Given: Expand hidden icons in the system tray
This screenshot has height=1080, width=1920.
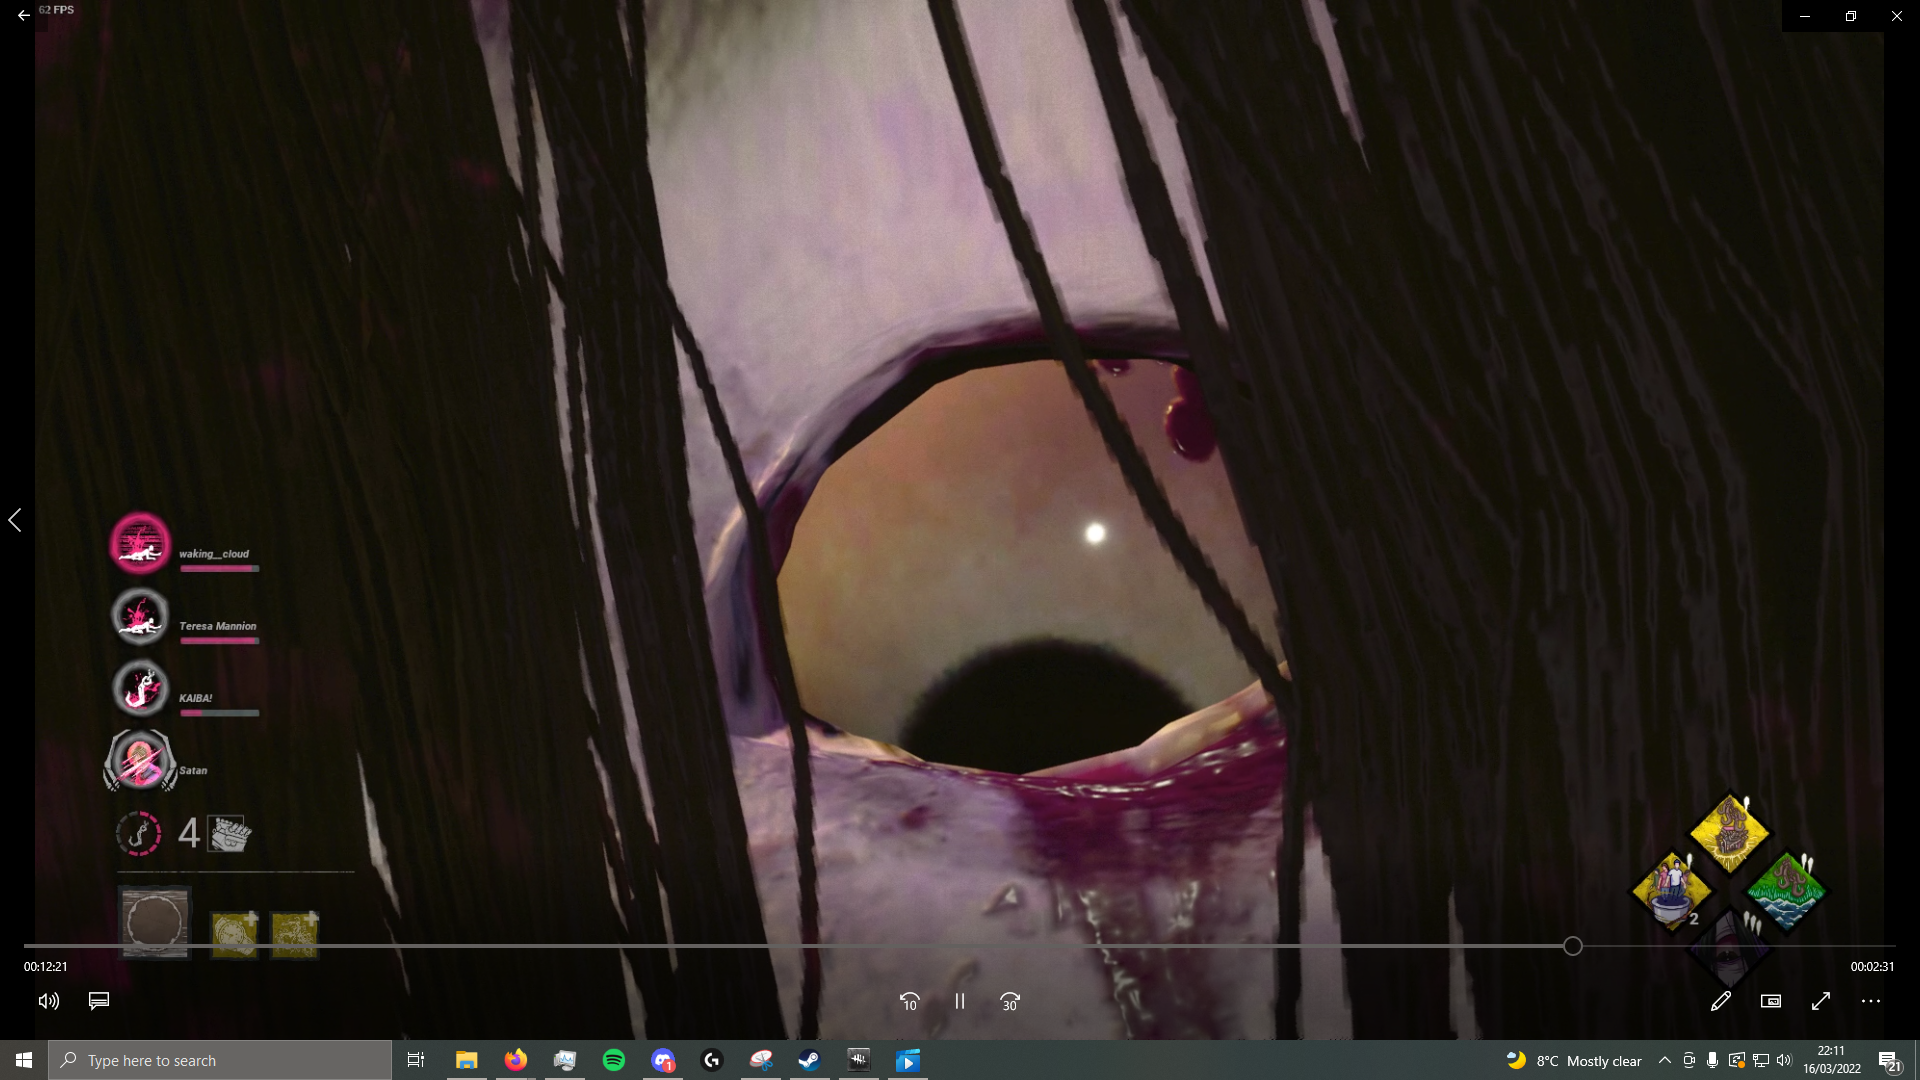Looking at the screenshot, I should click(1664, 1060).
